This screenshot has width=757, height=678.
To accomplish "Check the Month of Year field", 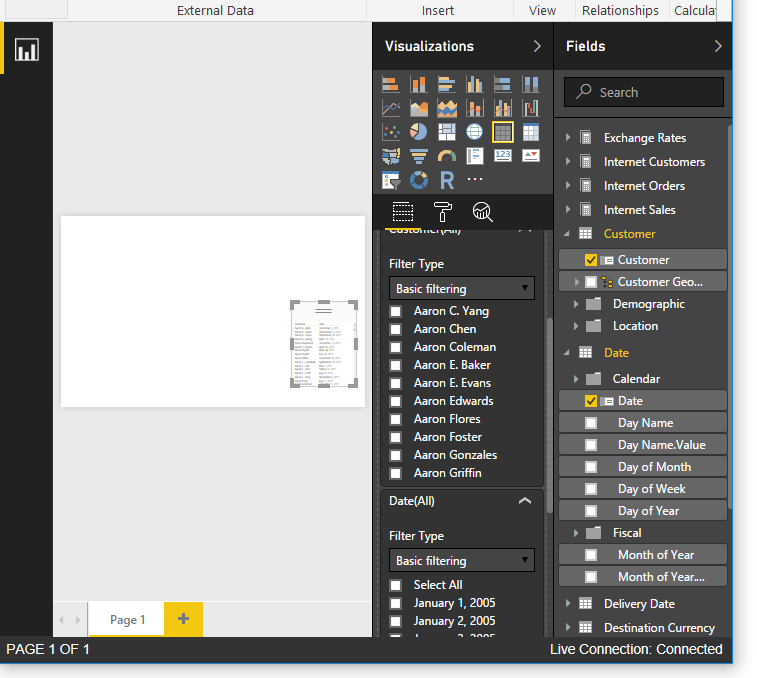I will coord(591,555).
